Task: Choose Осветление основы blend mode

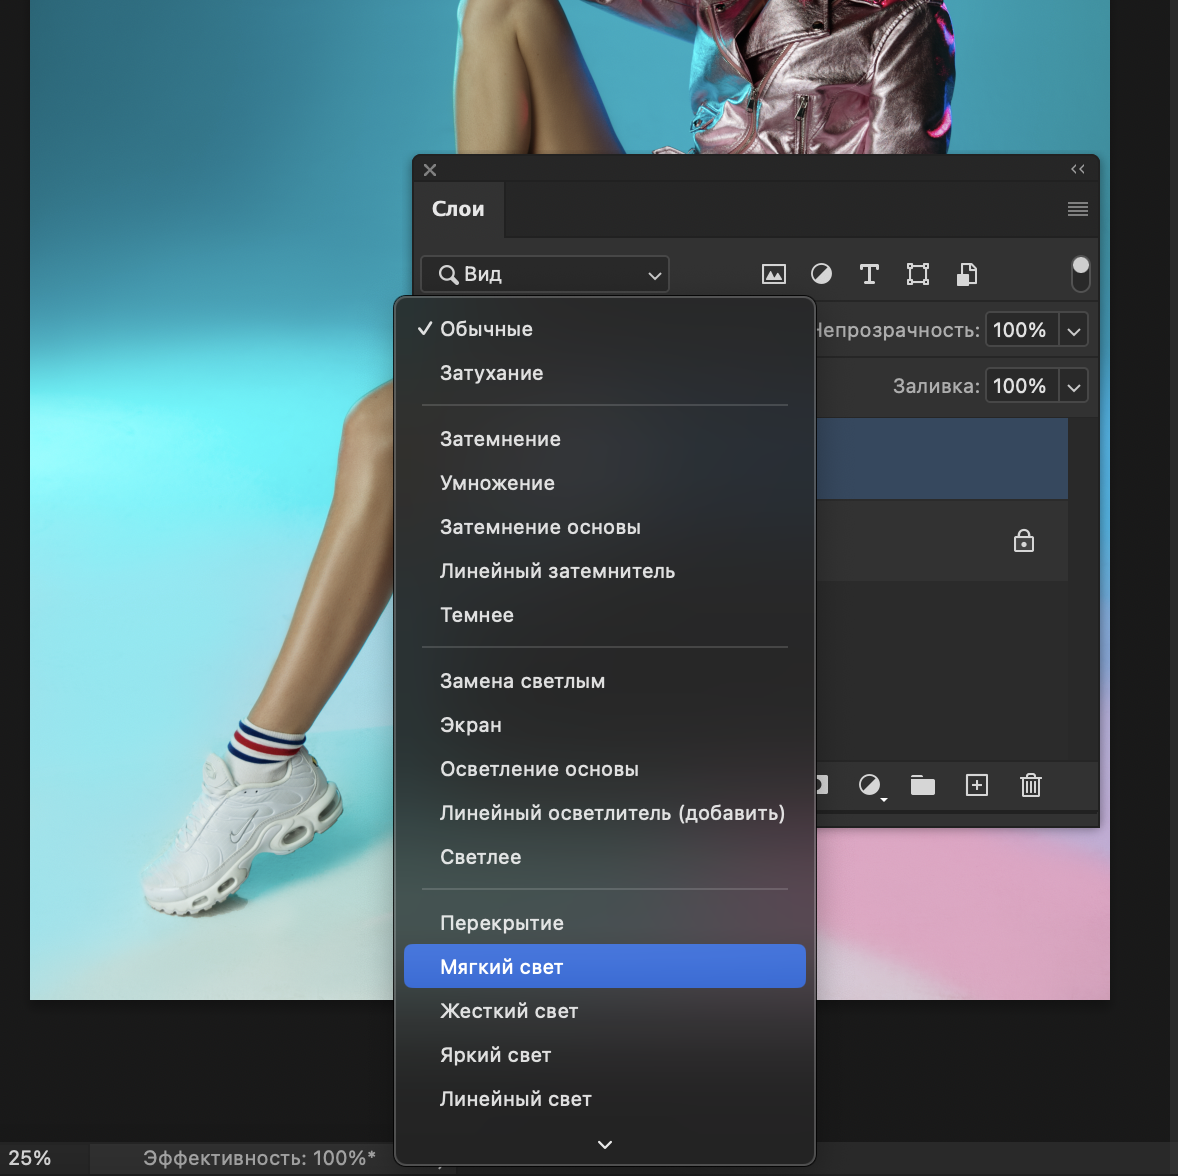Action: click(x=605, y=769)
